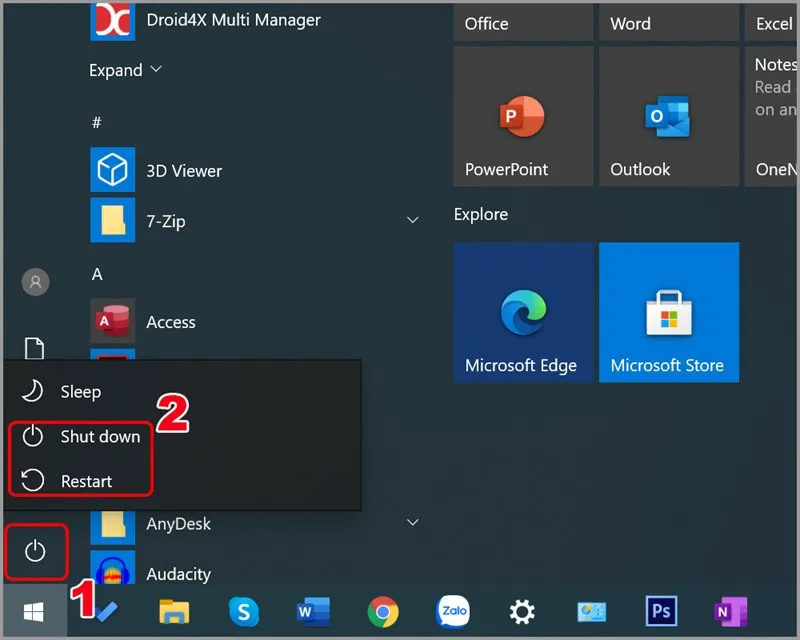
Task: Expand the AnyDesk folder chevron
Action: tap(412, 522)
